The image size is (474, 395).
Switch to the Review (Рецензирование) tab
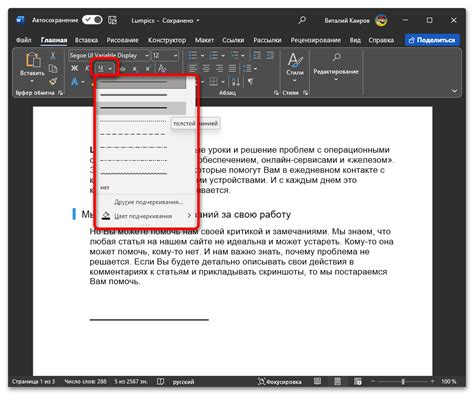coord(316,40)
